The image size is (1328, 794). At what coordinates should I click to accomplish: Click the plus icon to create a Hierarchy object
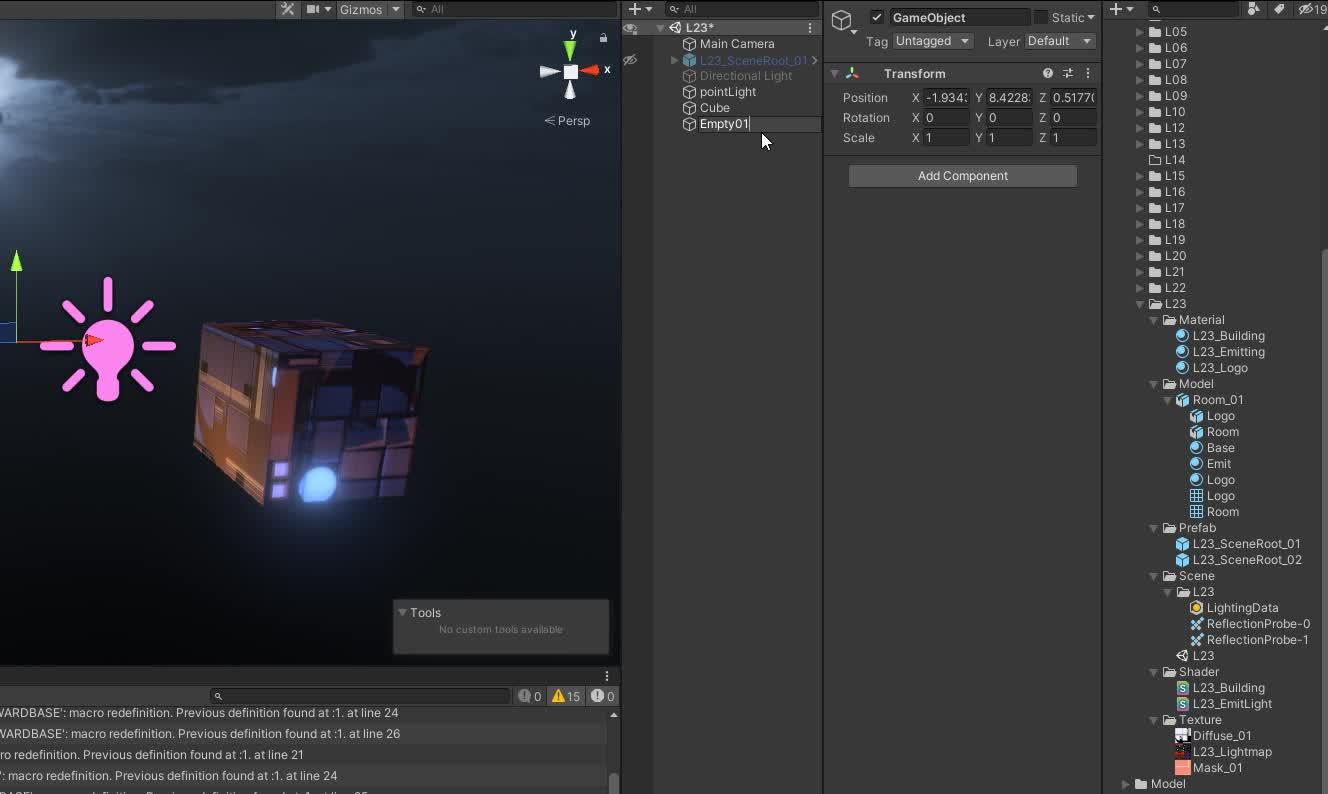point(637,8)
